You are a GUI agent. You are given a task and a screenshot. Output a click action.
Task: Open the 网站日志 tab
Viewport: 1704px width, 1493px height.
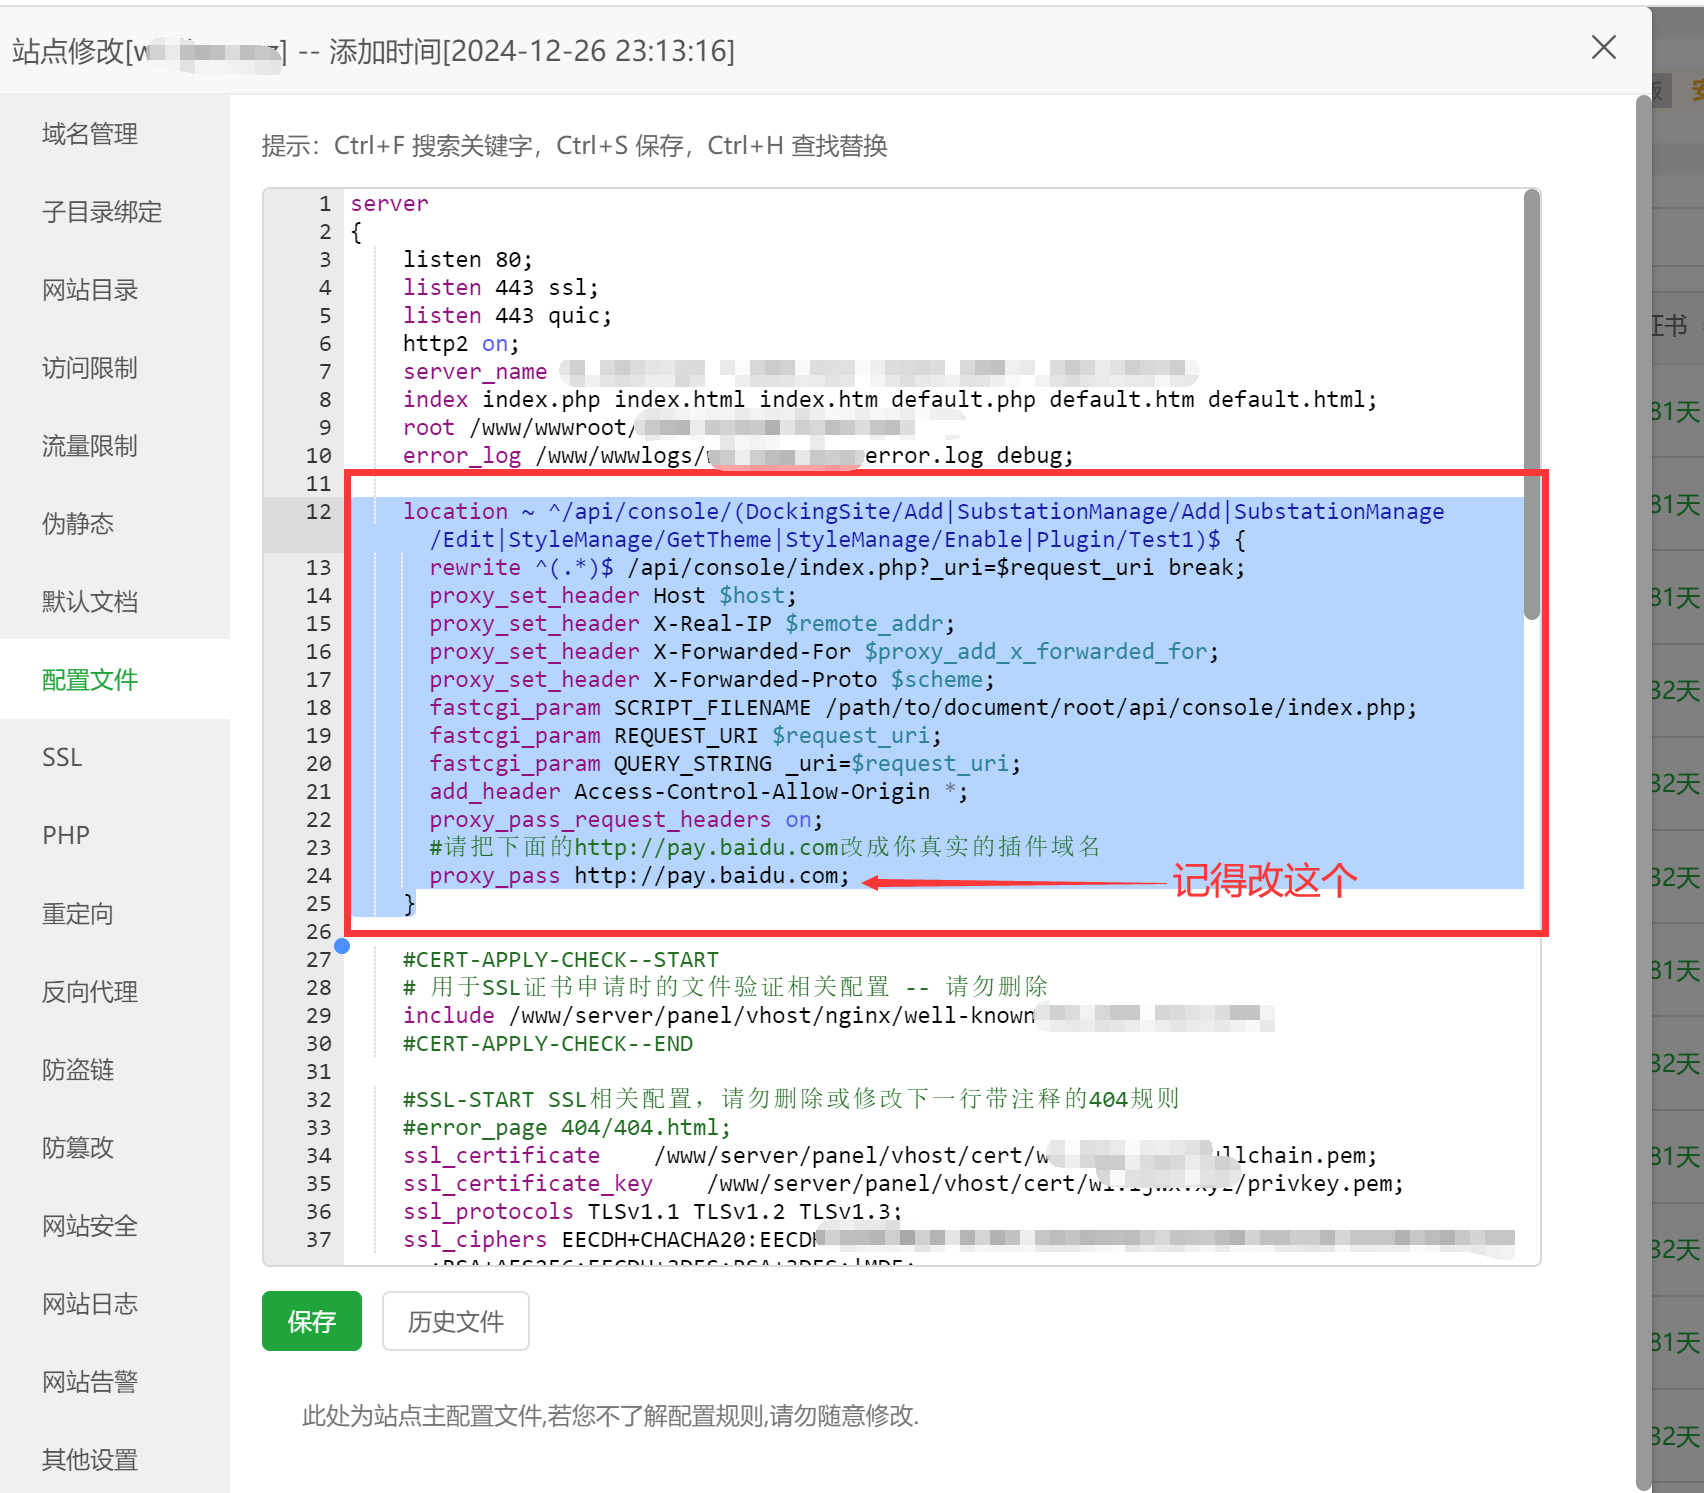(90, 1304)
